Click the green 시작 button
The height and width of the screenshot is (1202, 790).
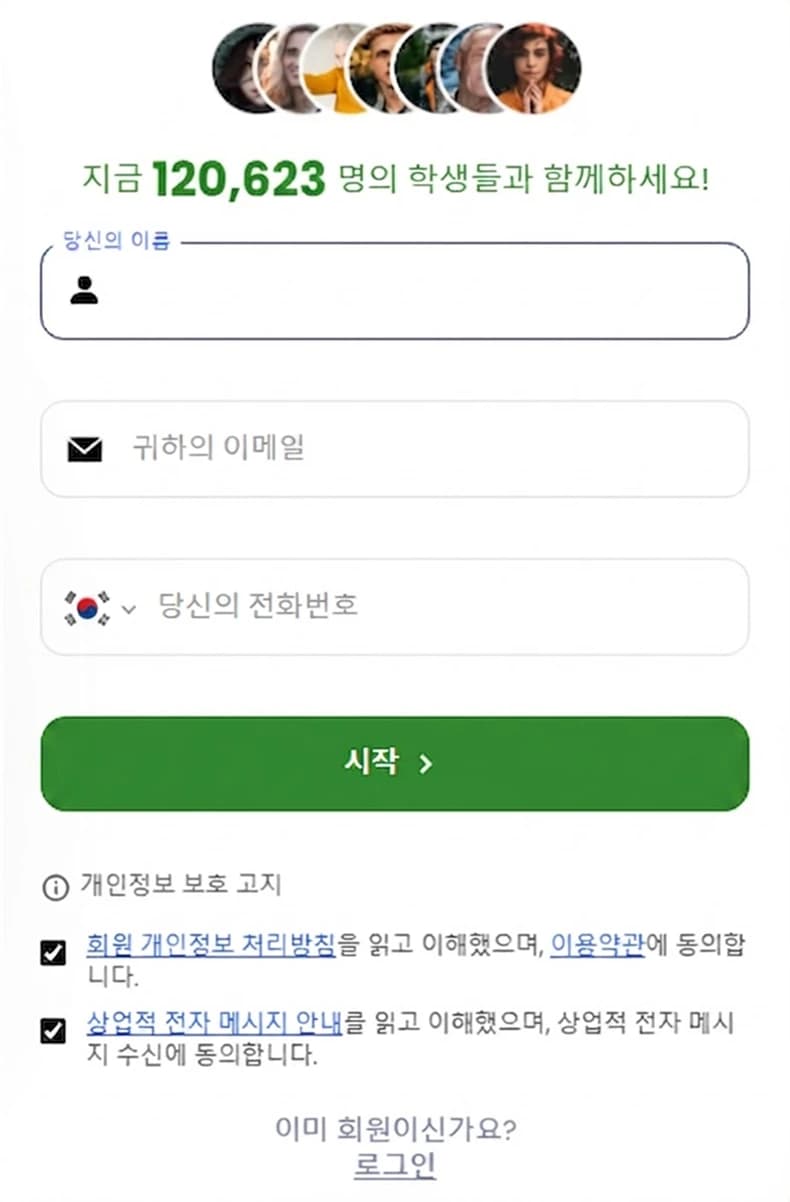pyautogui.click(x=395, y=764)
